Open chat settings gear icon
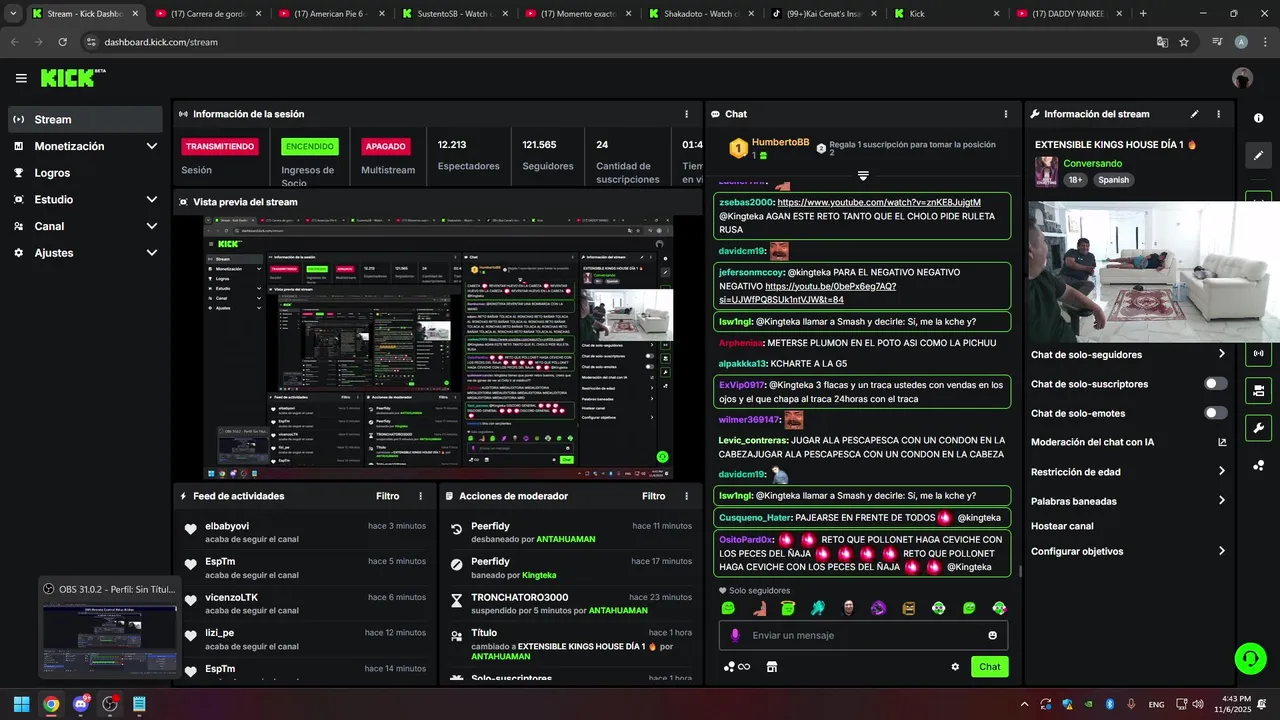Screen dimensions: 1280x720 [x=955, y=667]
